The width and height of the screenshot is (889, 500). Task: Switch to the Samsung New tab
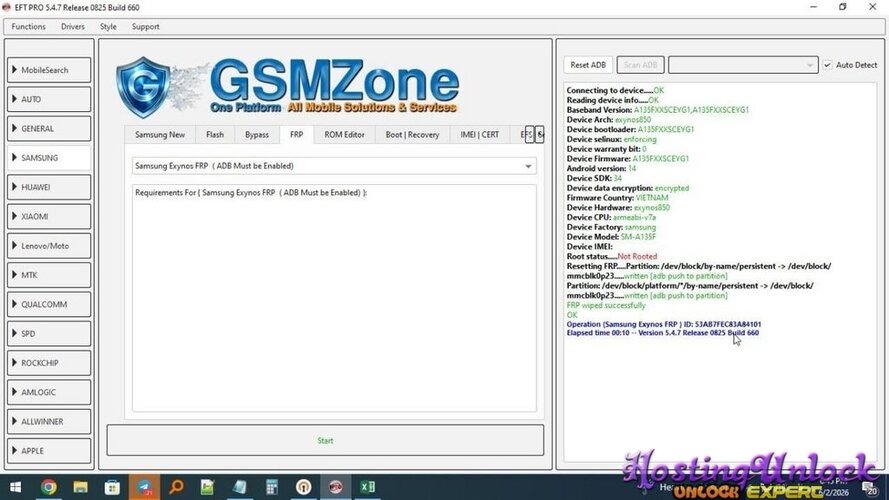pyautogui.click(x=160, y=135)
